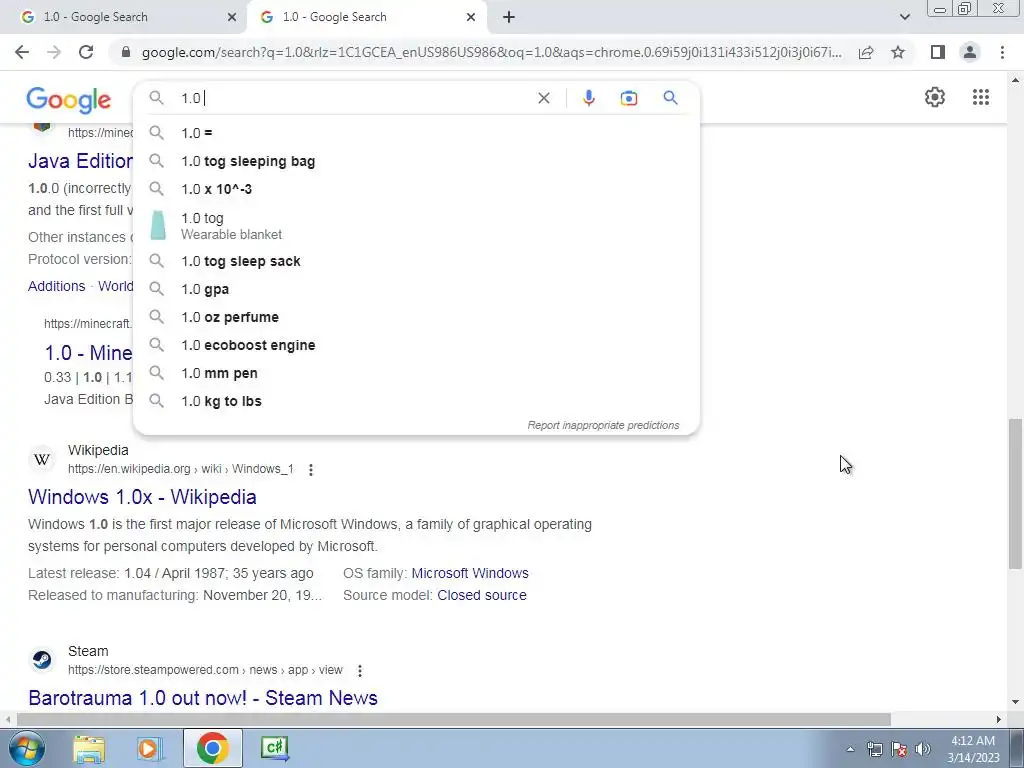Viewport: 1024px width, 768px height.
Task: Select the suggestion "1.0 ="
Action: [x=416, y=133]
